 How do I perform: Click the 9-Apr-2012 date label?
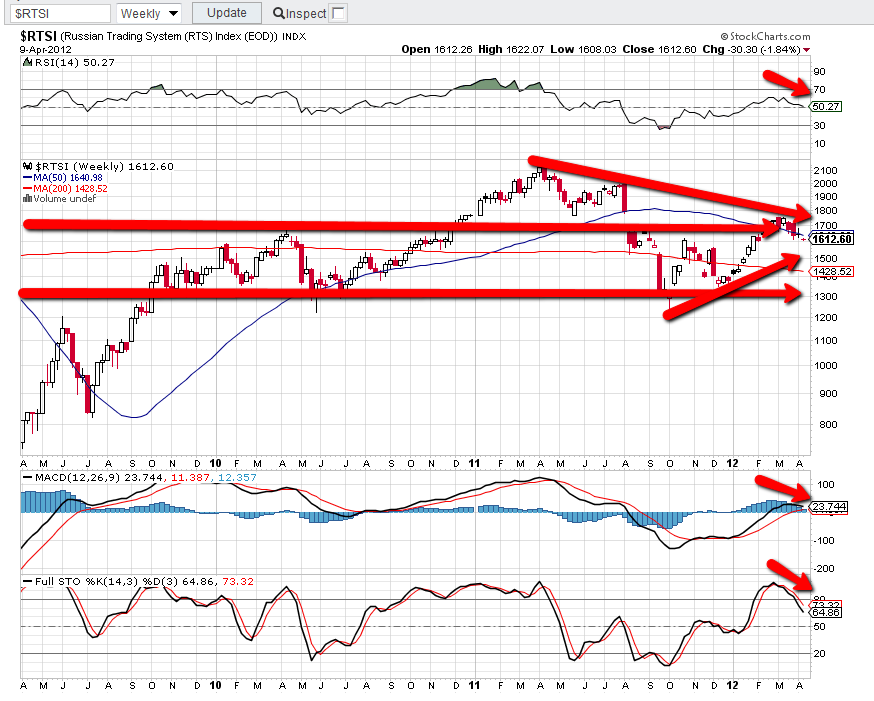click(46, 50)
